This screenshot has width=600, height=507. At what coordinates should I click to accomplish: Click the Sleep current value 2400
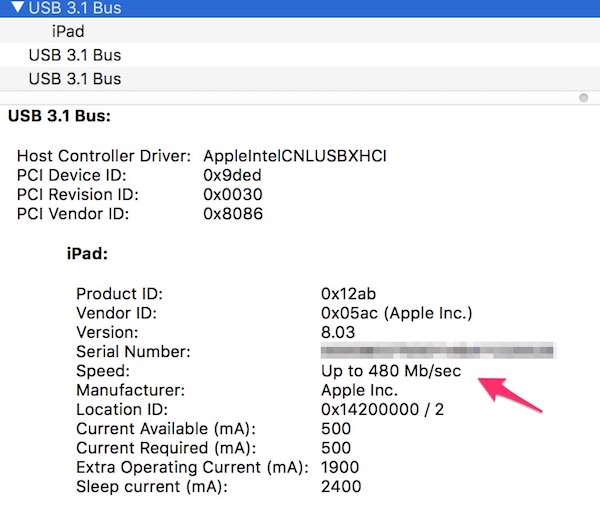tap(341, 486)
